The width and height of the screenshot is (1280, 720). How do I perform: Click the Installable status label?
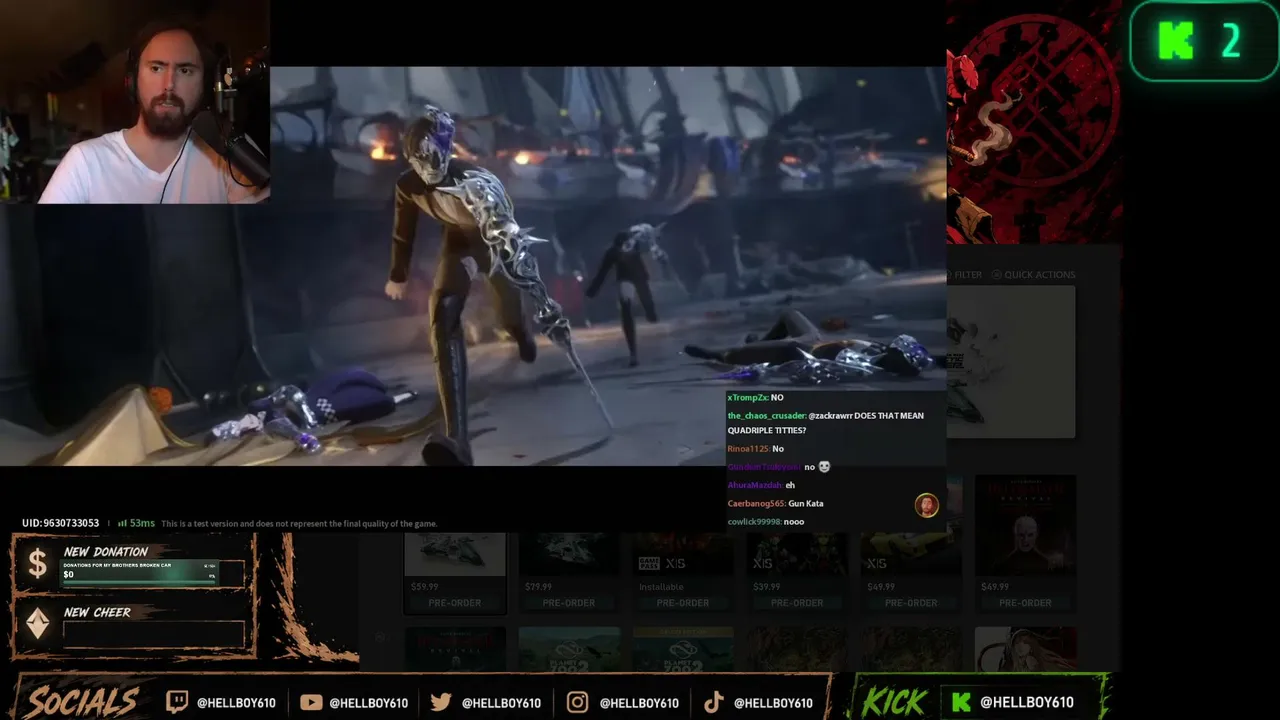point(661,587)
